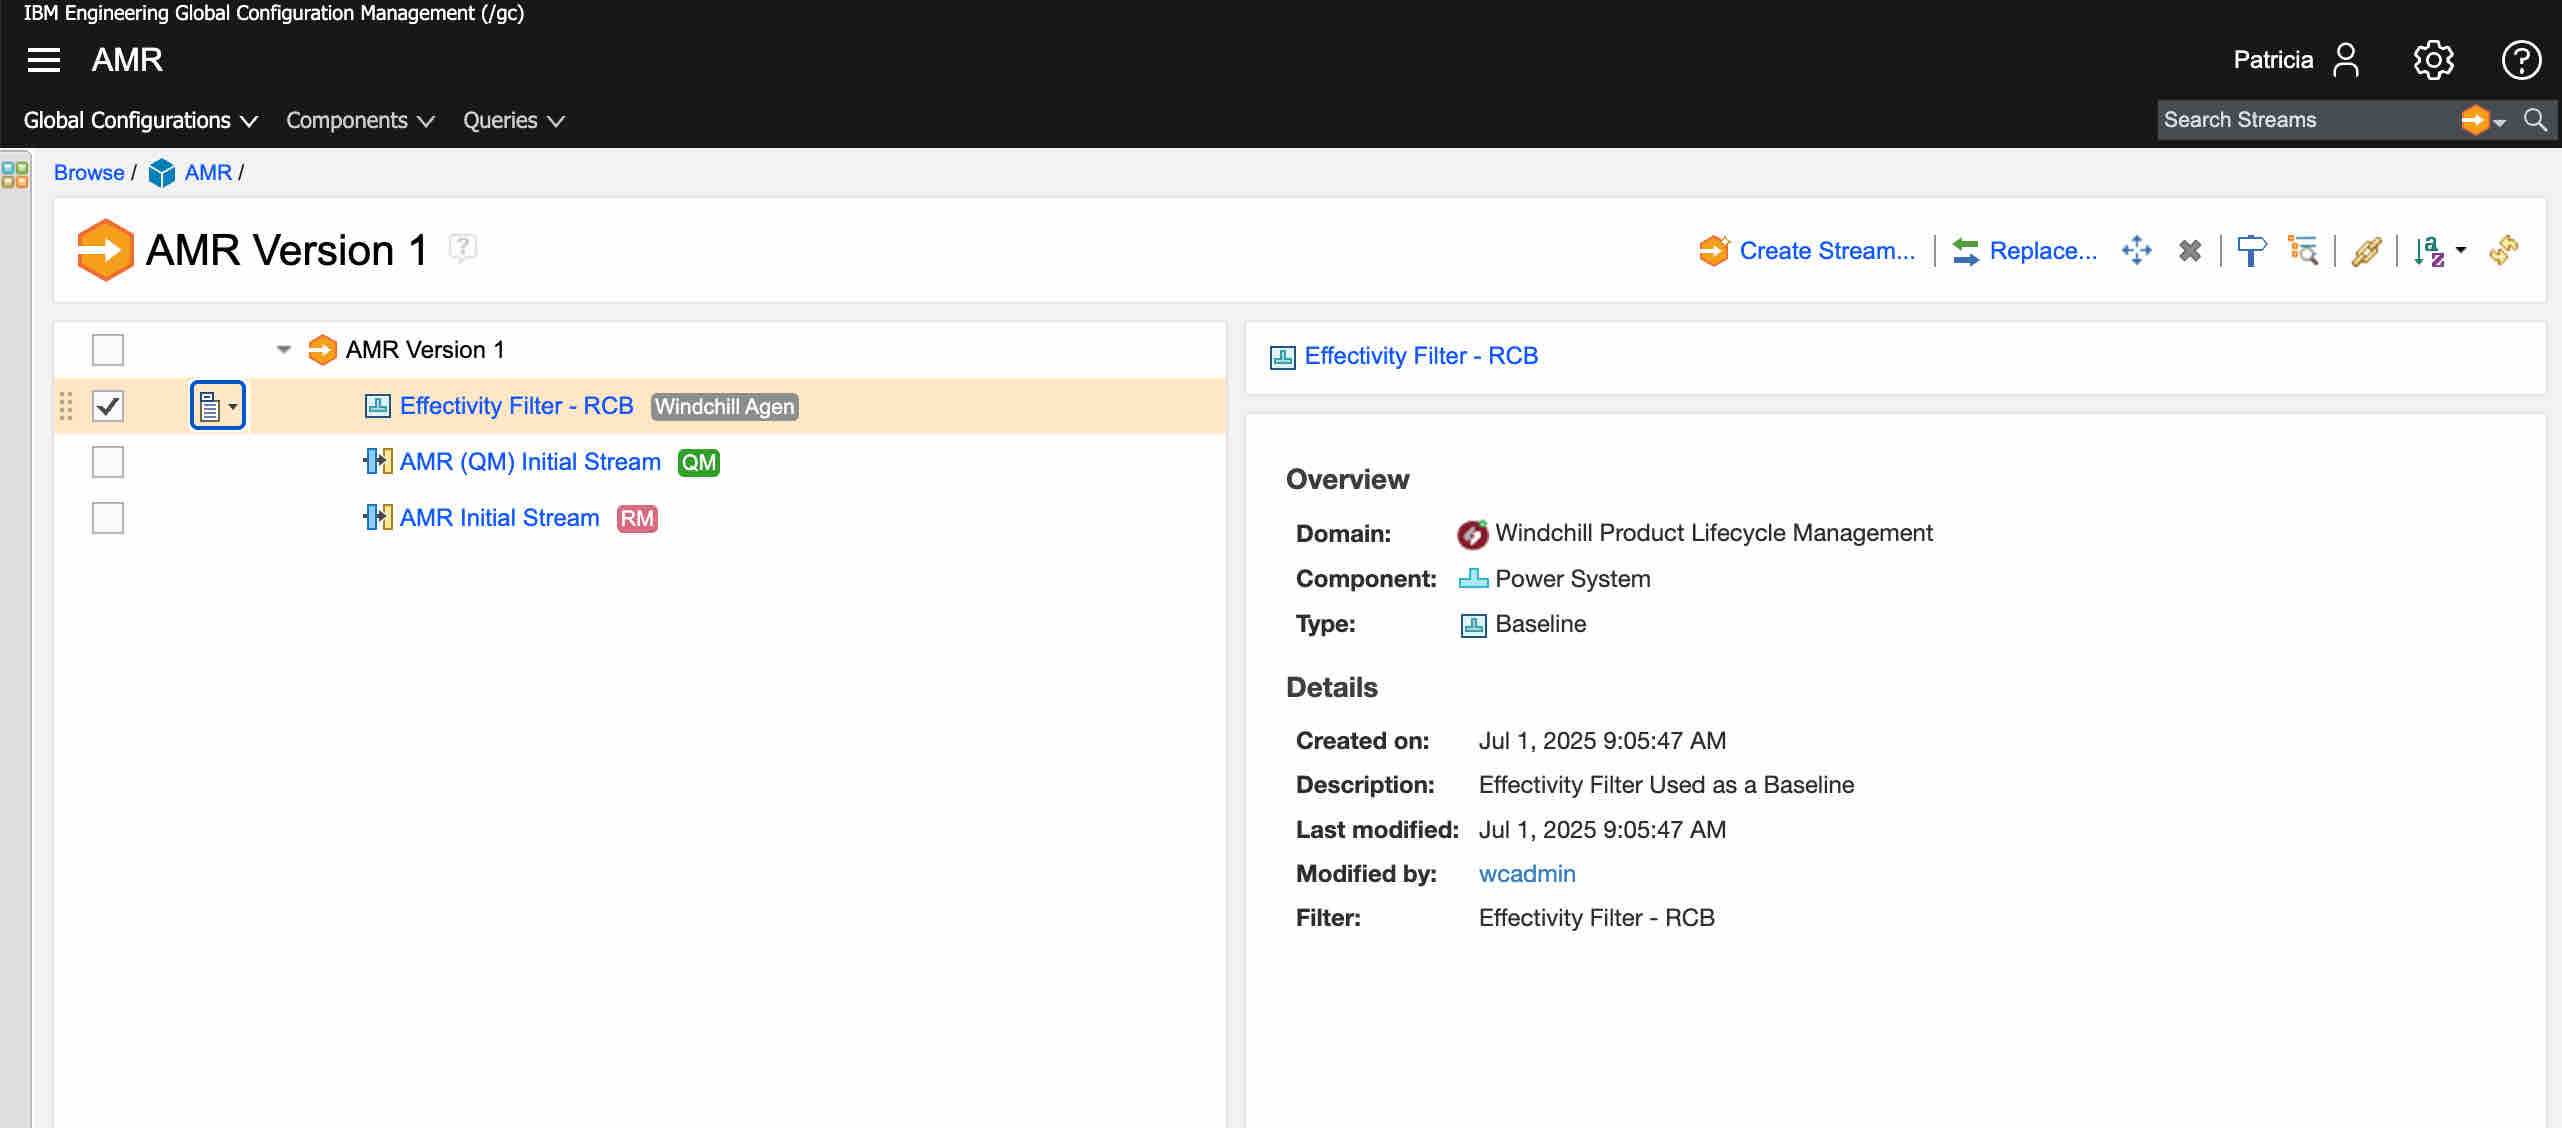Open the row actions menu dropdown
Screen dimensions: 2562x1128
(217, 406)
